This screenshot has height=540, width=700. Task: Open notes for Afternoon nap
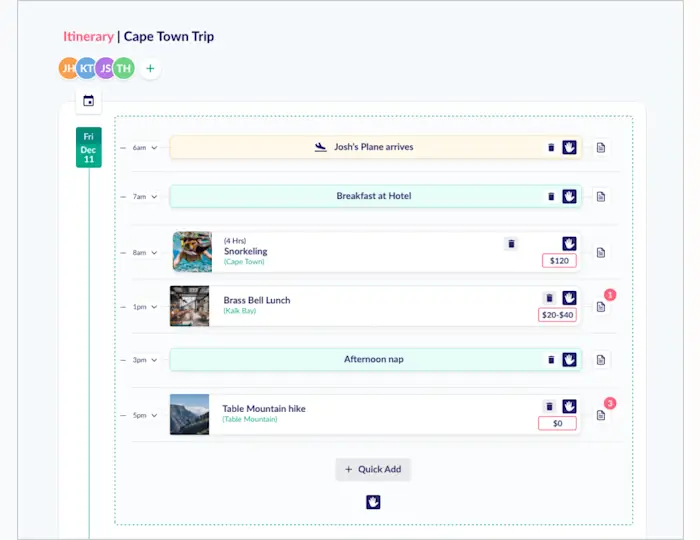601,360
